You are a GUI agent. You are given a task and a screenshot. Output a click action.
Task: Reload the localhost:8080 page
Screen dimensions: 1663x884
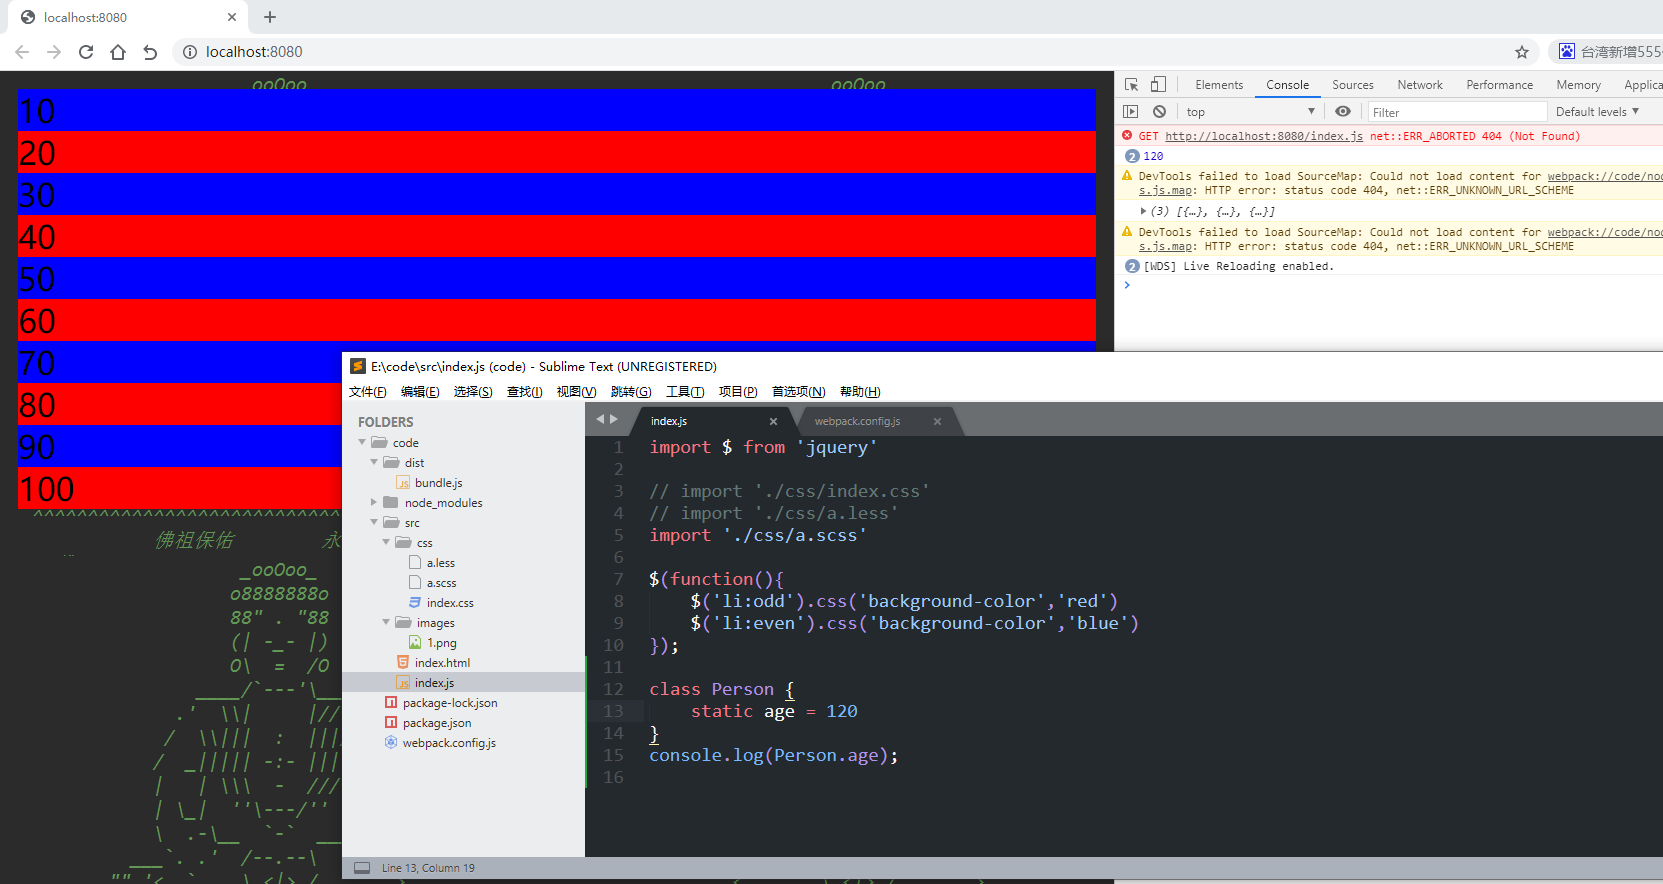pyautogui.click(x=86, y=52)
